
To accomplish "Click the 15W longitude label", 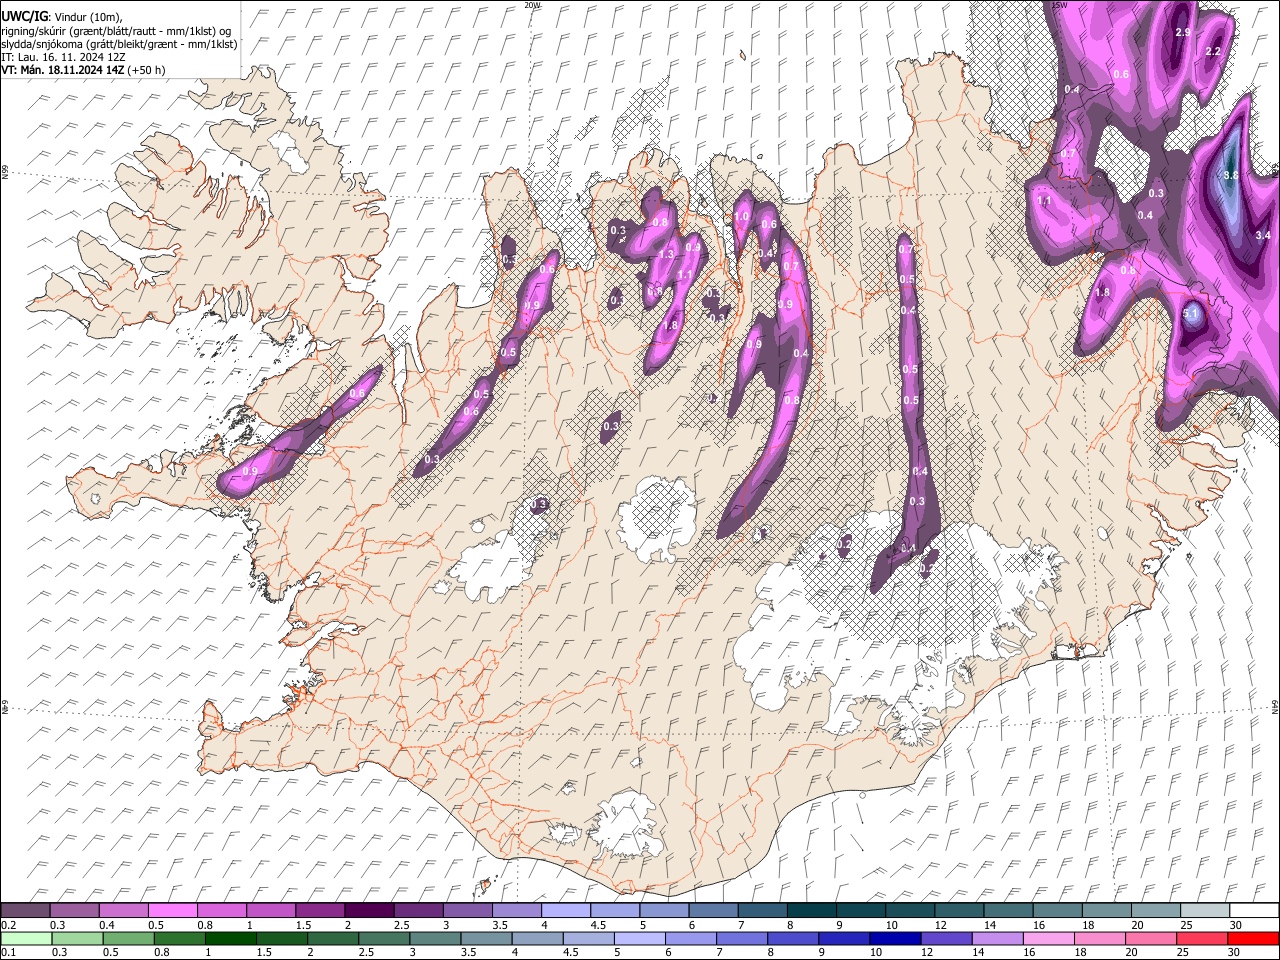I will [x=1061, y=5].
